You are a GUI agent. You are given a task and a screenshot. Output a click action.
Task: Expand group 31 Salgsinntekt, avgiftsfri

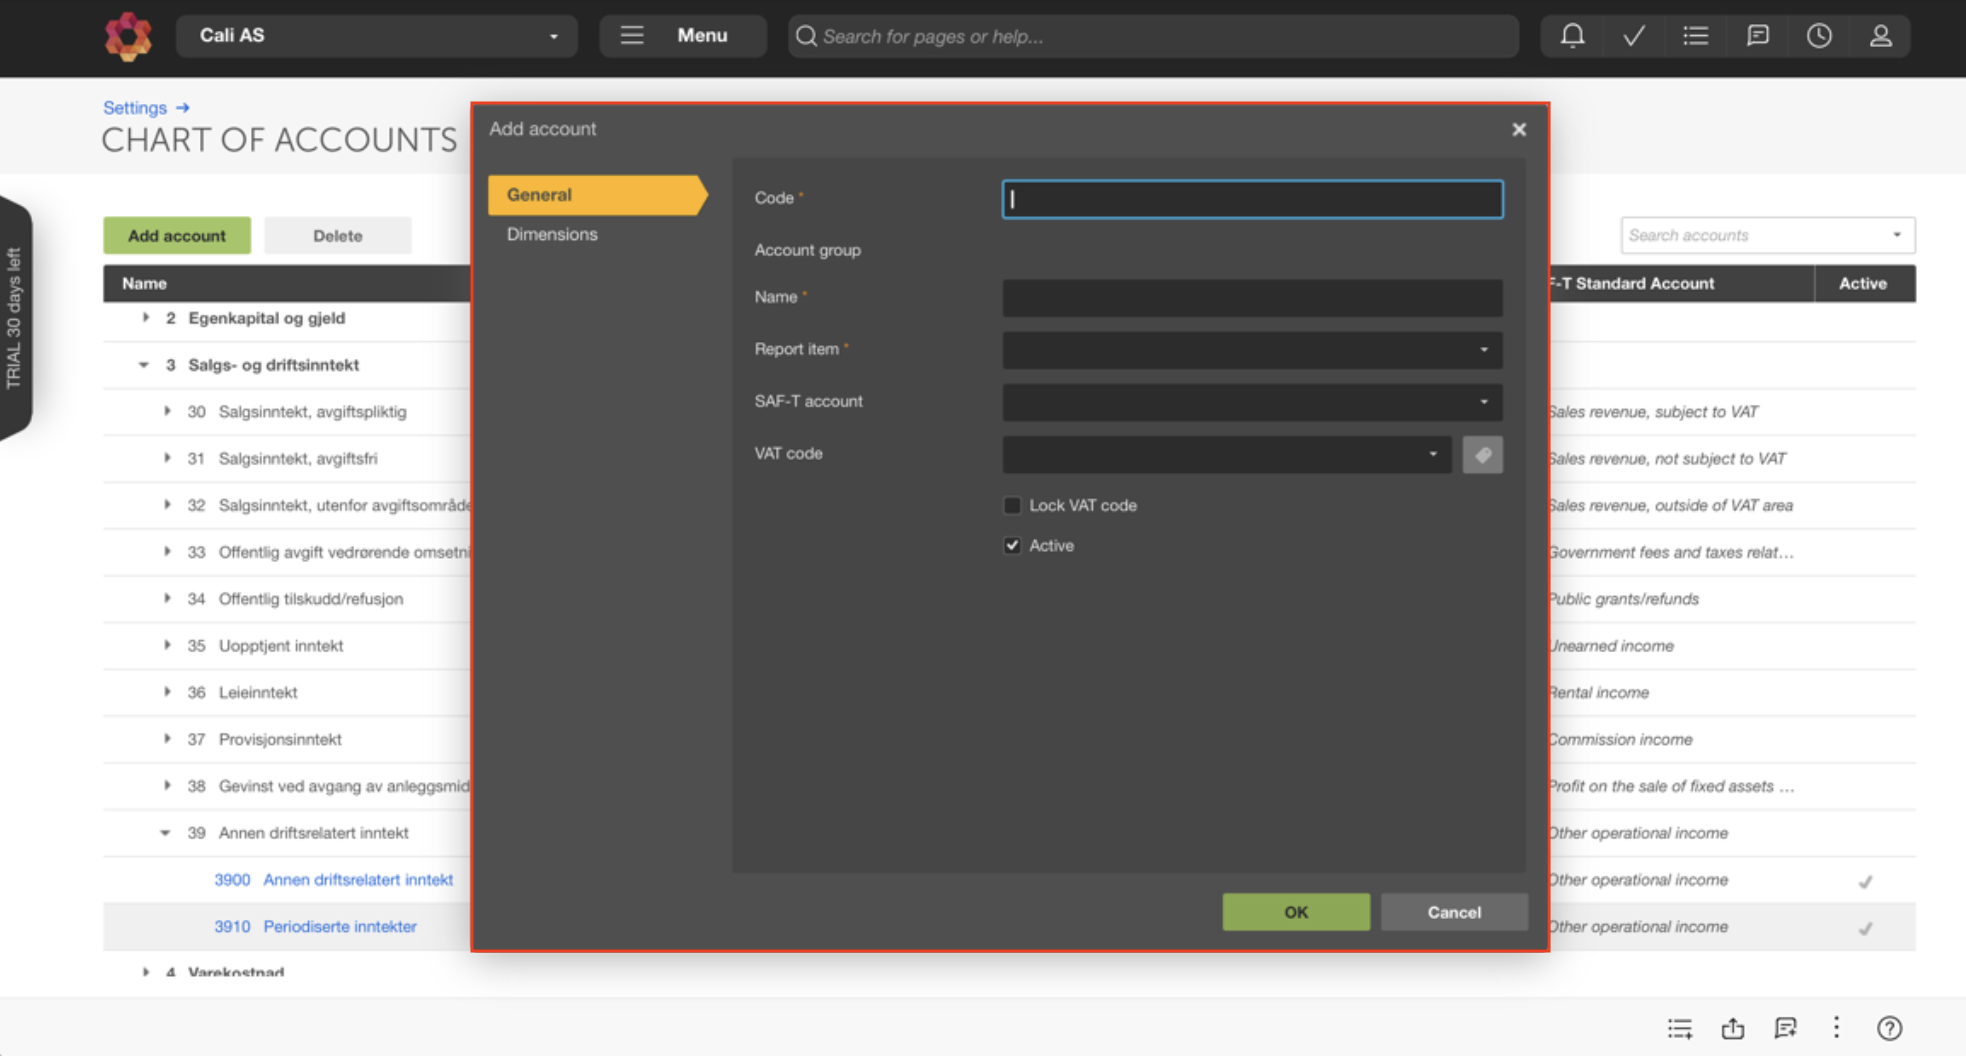pyautogui.click(x=167, y=458)
